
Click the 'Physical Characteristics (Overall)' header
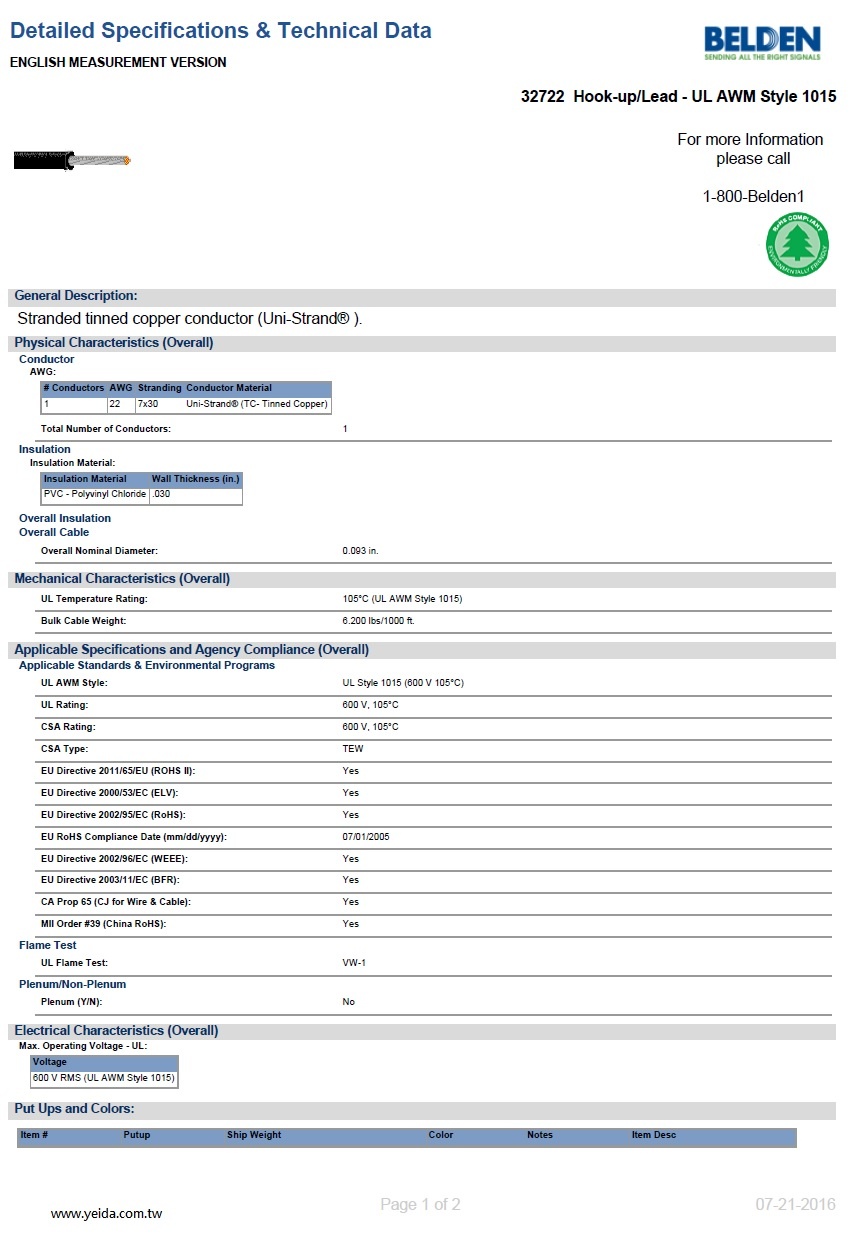click(x=114, y=343)
